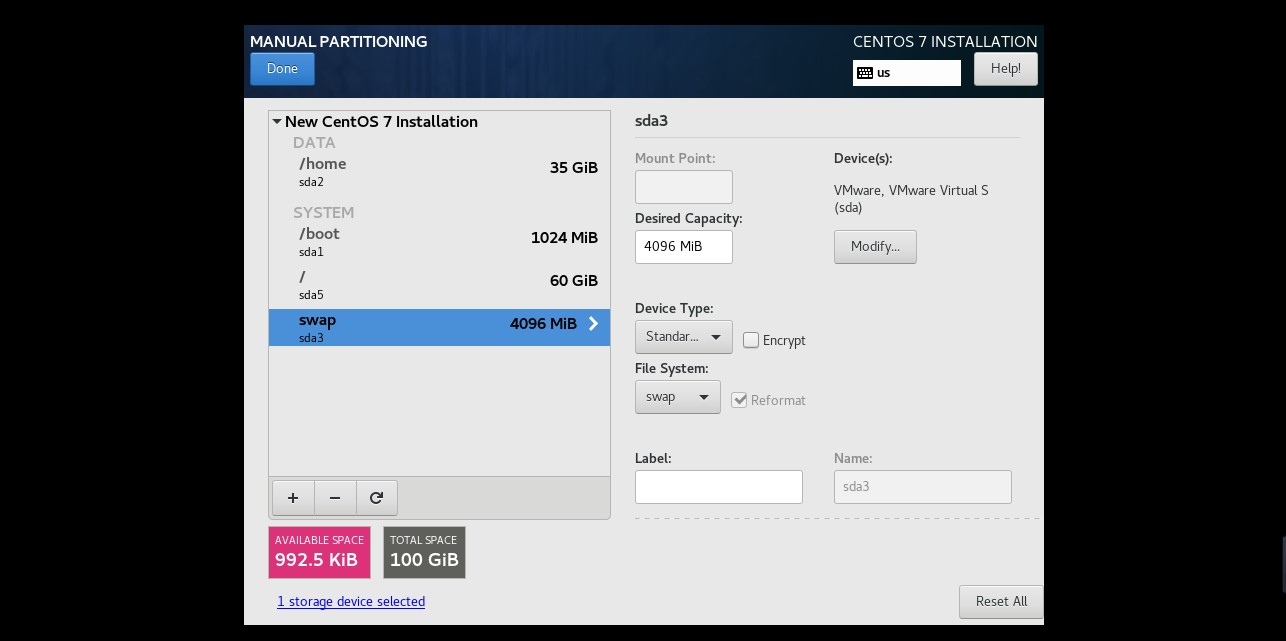This screenshot has width=1286, height=641.
Task: Click the arrow chevron on swap row
Action: tap(593, 324)
